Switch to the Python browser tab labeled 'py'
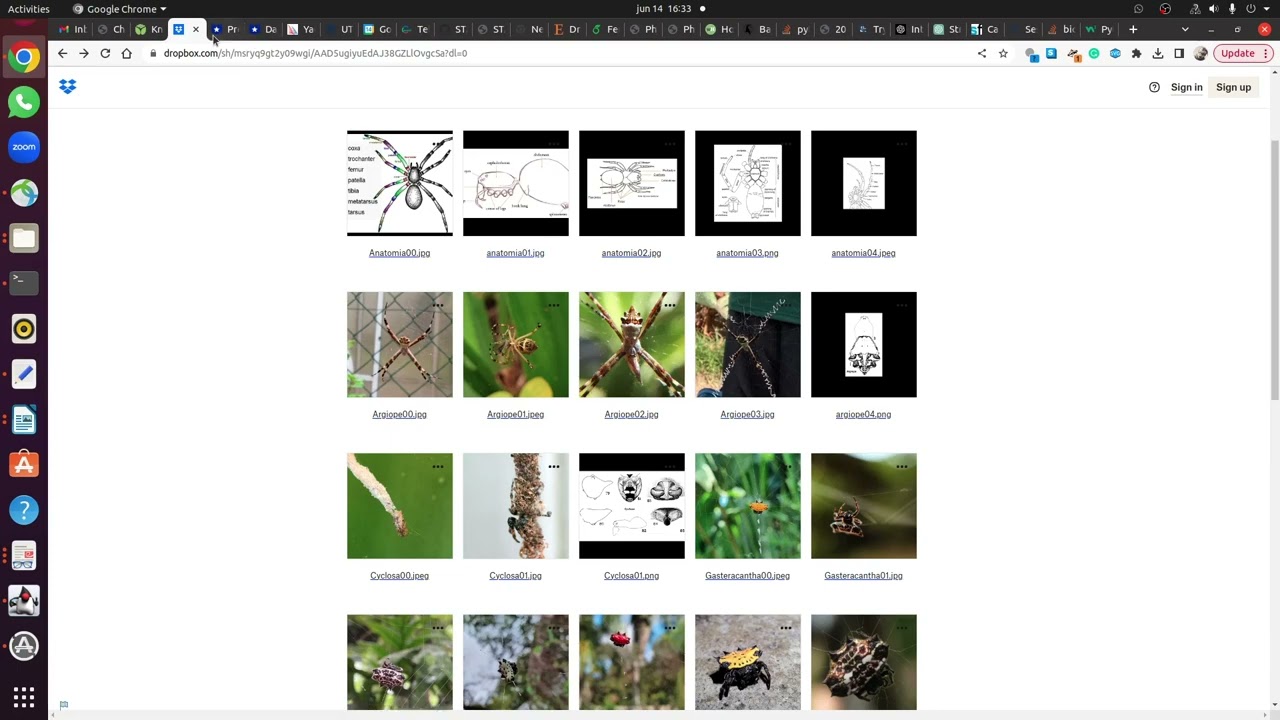This screenshot has height=720, width=1280. click(795, 29)
